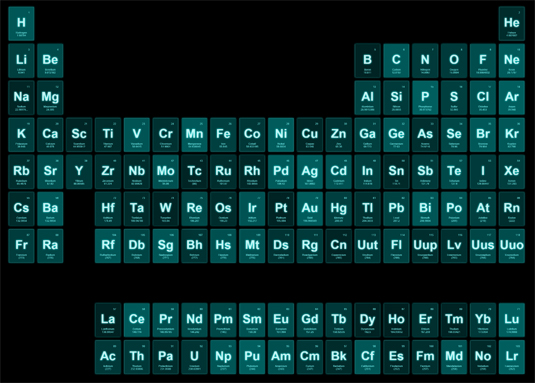
Task: Select the Titanium (Ti) tile
Action: click(x=108, y=135)
